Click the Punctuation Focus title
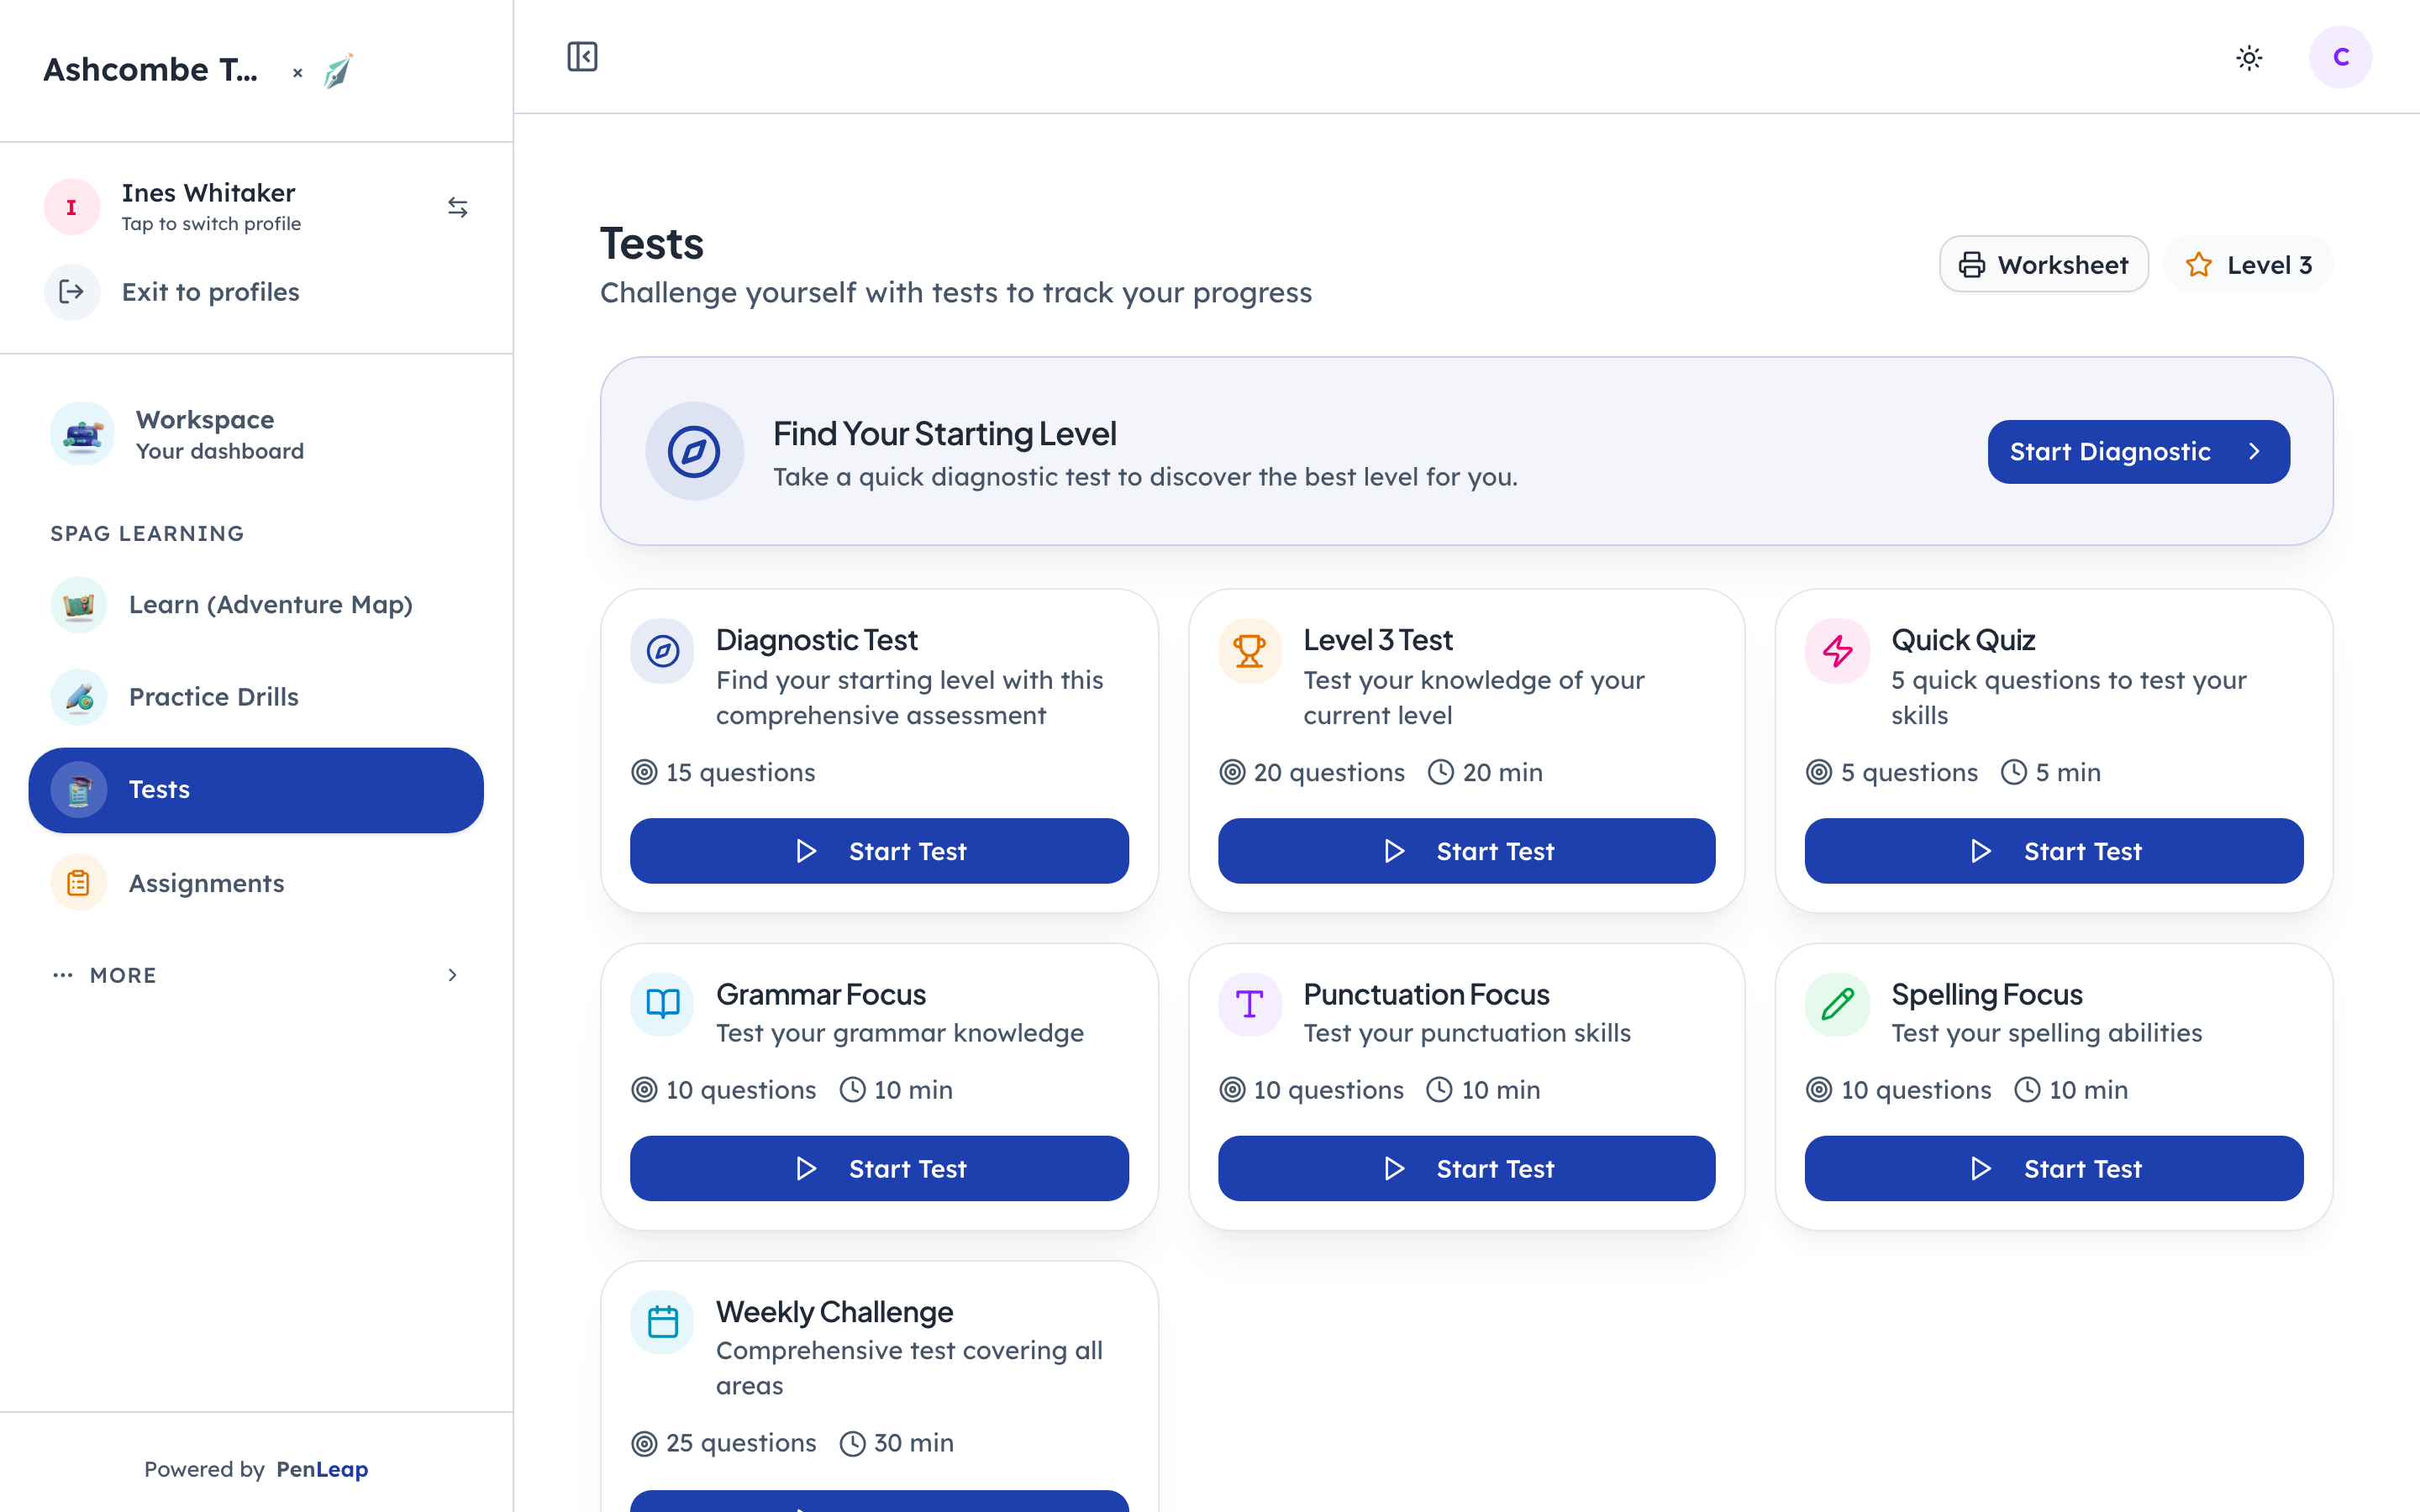The image size is (2420, 1512). point(1426,995)
